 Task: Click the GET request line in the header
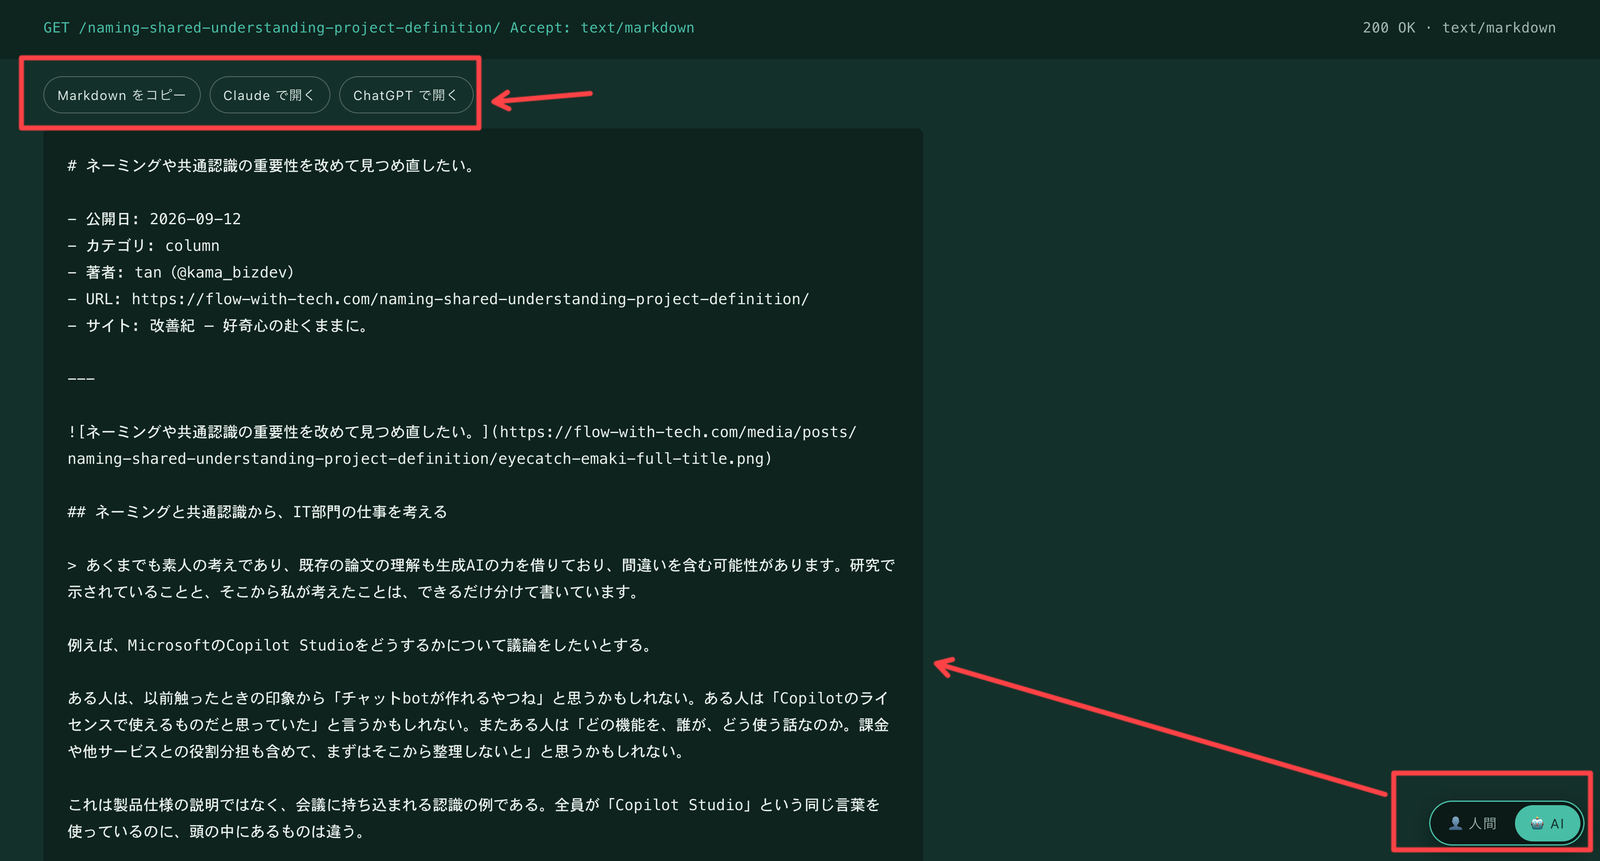pos(368,28)
